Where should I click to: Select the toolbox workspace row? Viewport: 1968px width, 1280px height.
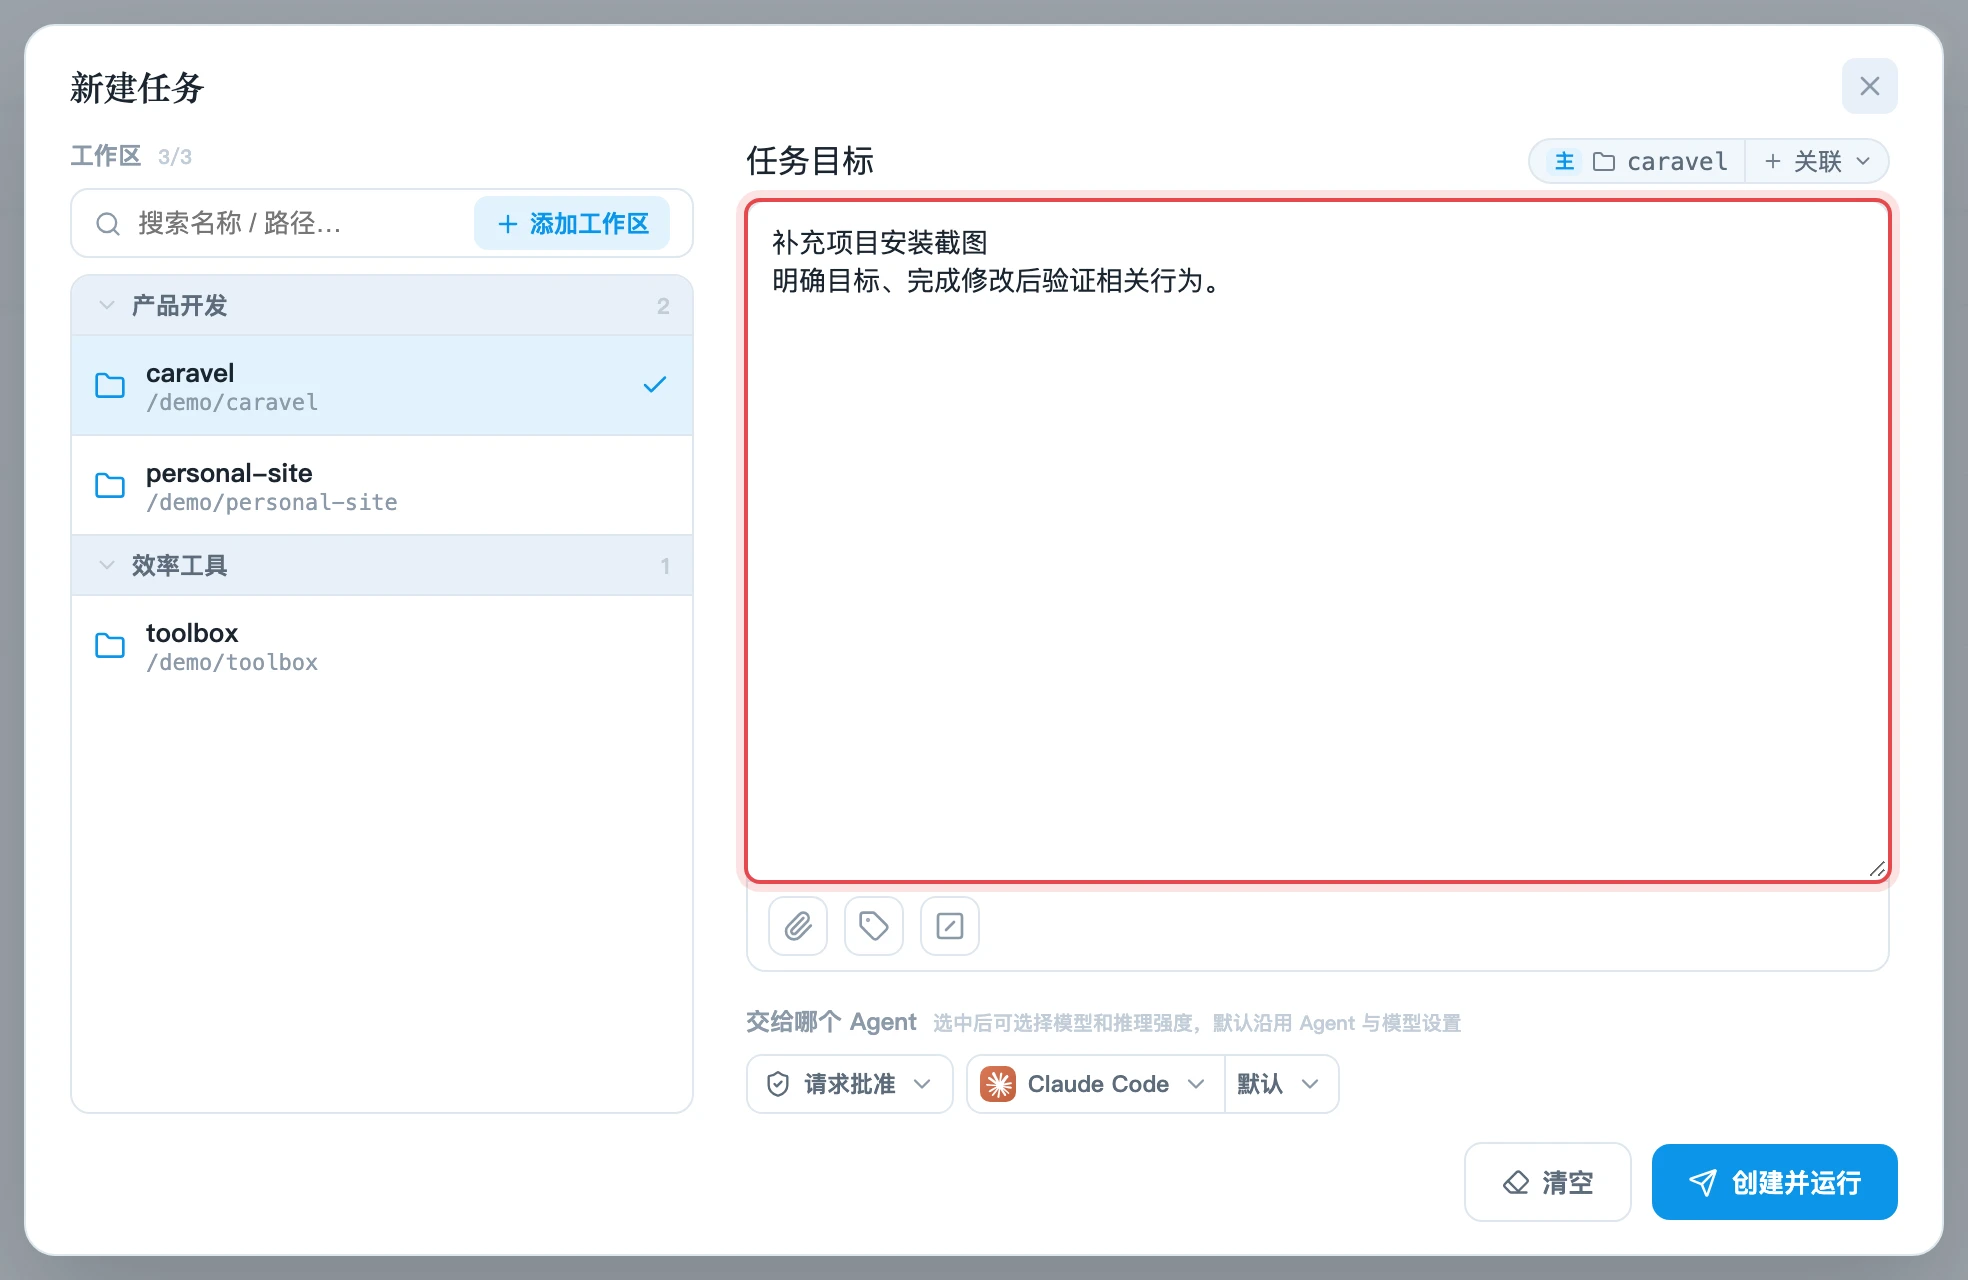[x=382, y=646]
